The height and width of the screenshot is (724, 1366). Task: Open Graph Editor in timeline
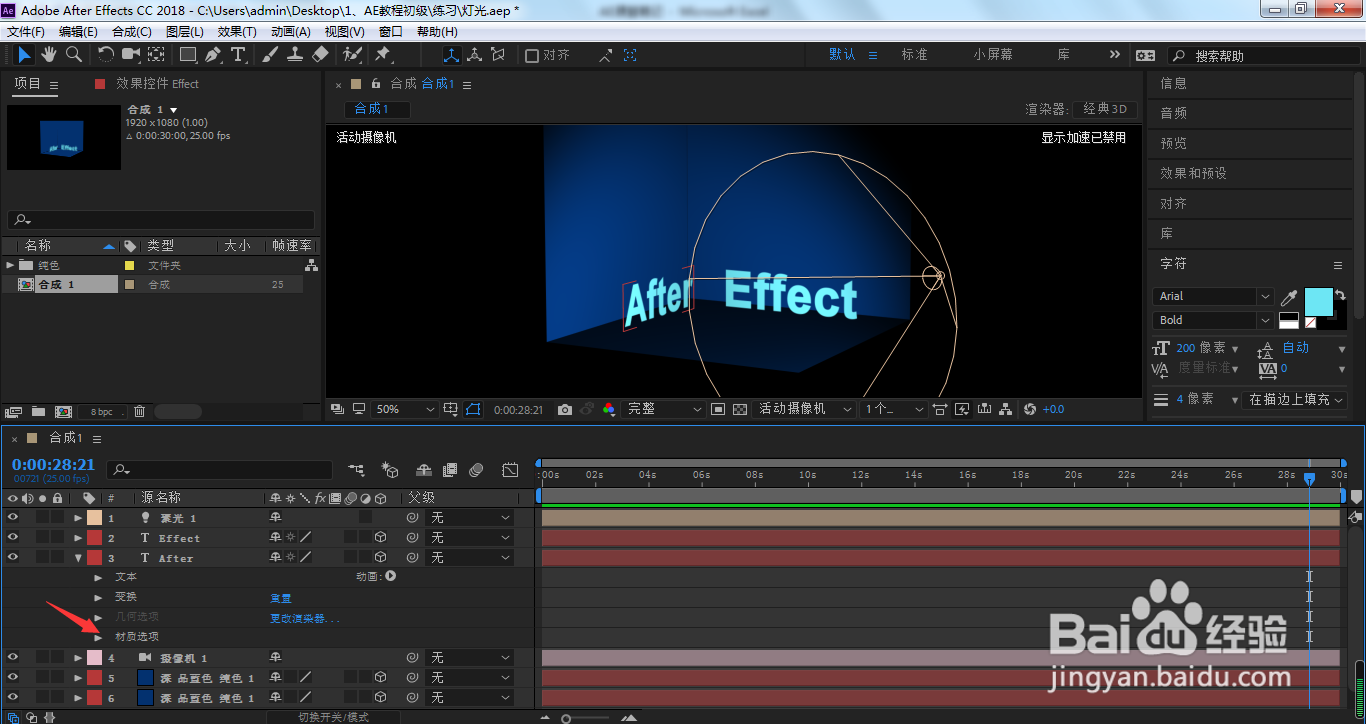point(510,469)
